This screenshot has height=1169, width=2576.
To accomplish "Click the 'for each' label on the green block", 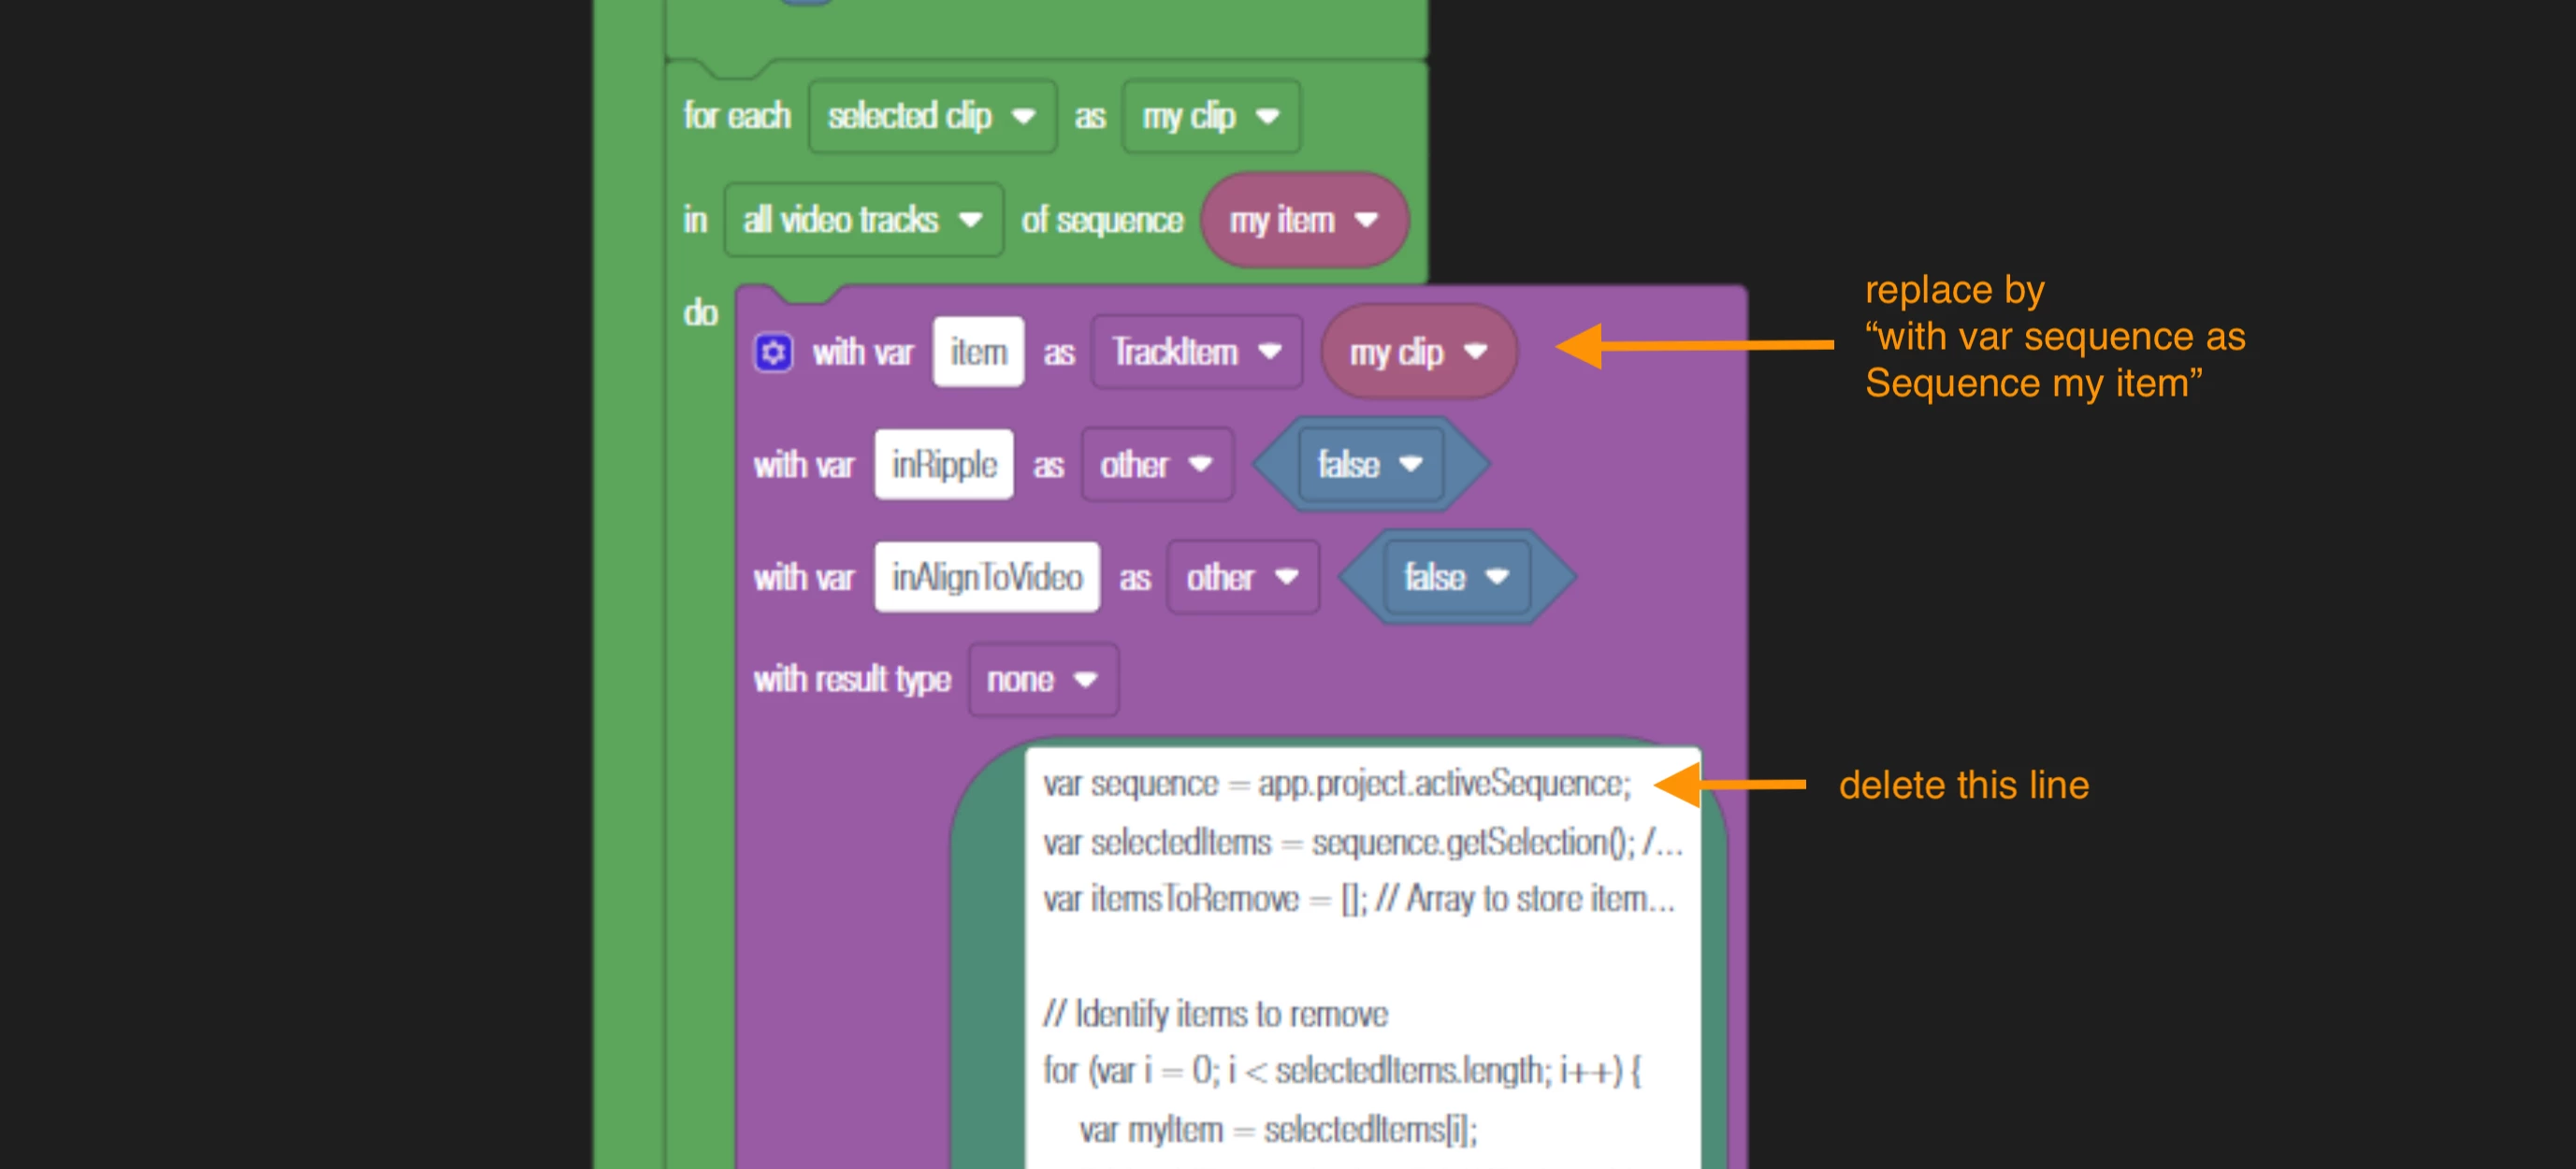I will point(737,116).
